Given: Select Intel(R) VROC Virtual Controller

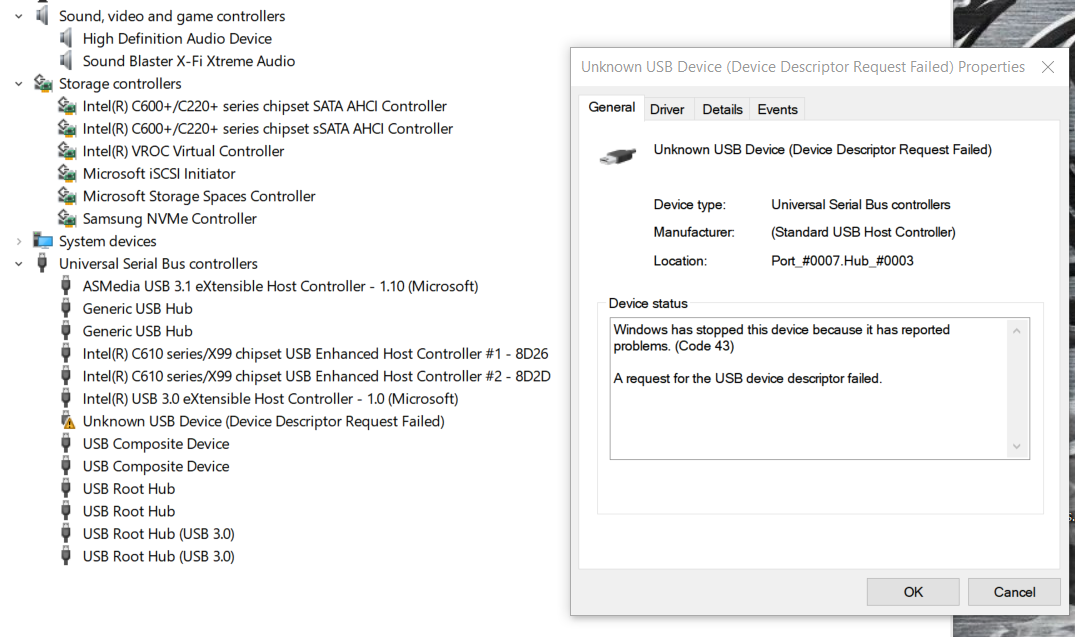Looking at the screenshot, I should [x=183, y=152].
